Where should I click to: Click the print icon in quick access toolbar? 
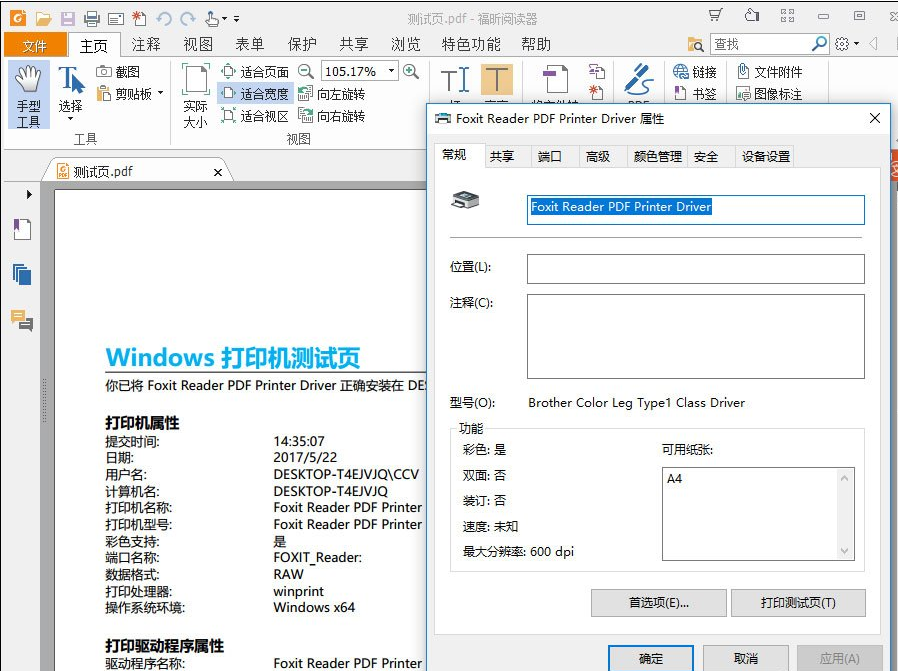tap(92, 19)
